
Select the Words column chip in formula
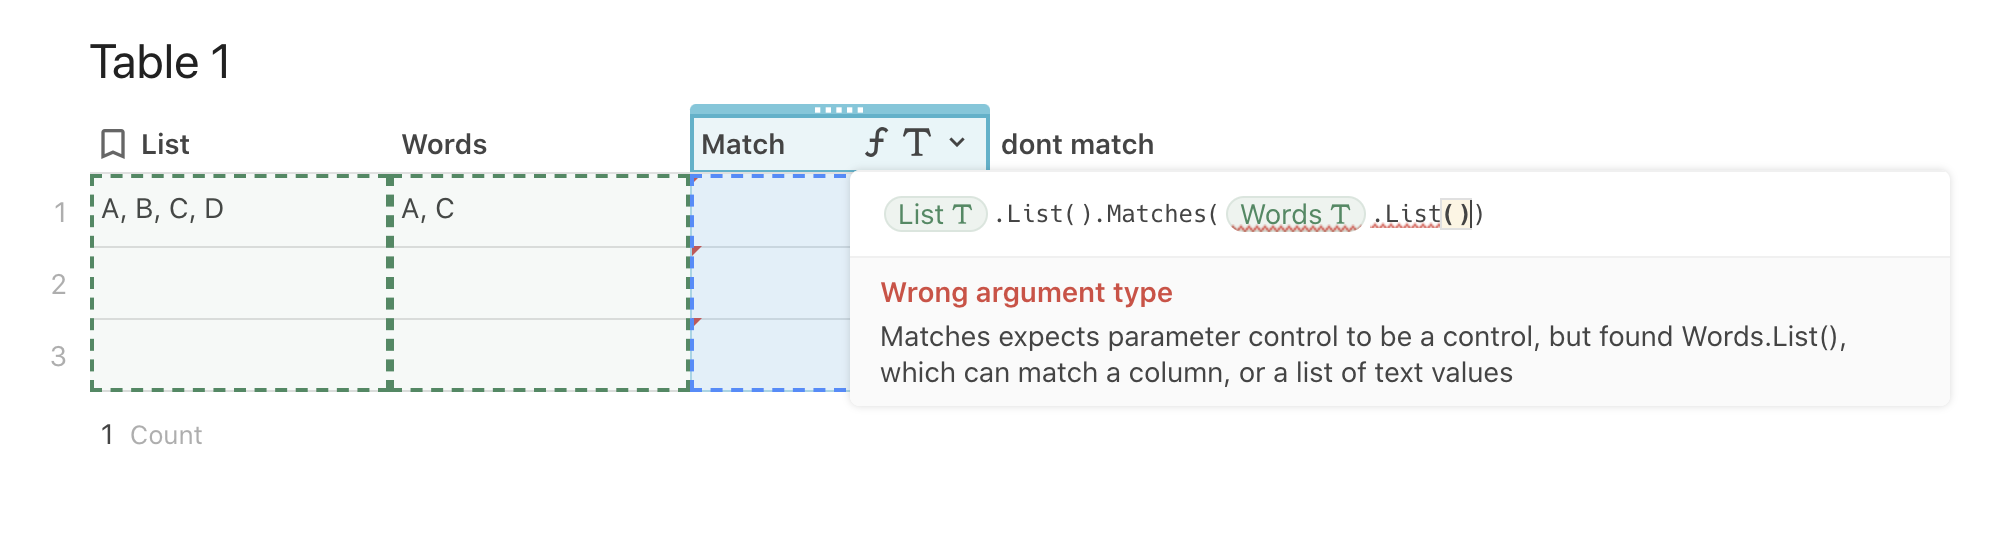(1296, 214)
